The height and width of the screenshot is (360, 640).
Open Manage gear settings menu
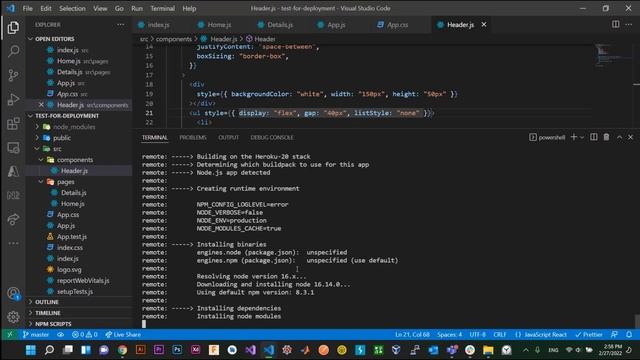(13, 317)
